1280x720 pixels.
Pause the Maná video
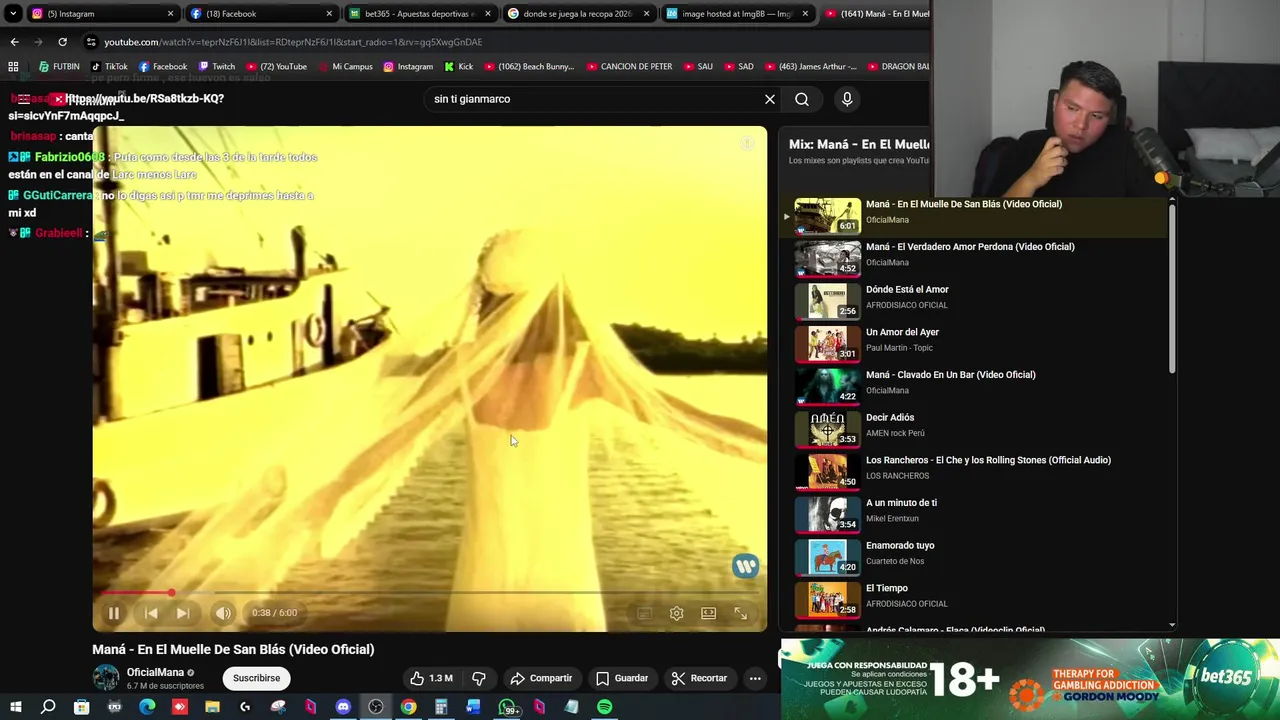[x=113, y=613]
